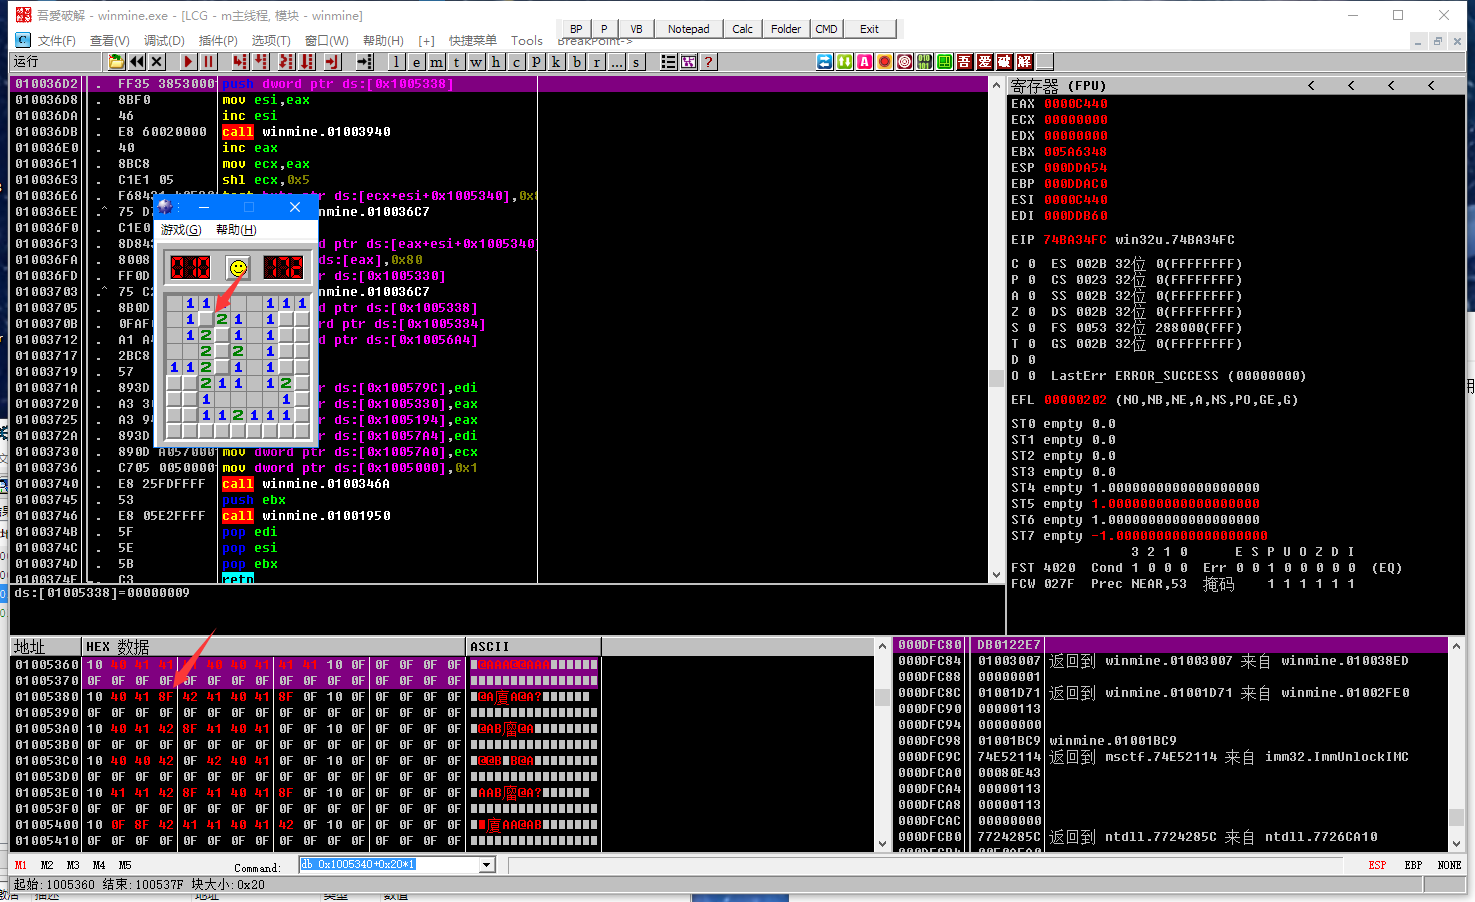Select NONE stack tracking button
This screenshot has width=1475, height=902.
(x=1449, y=865)
